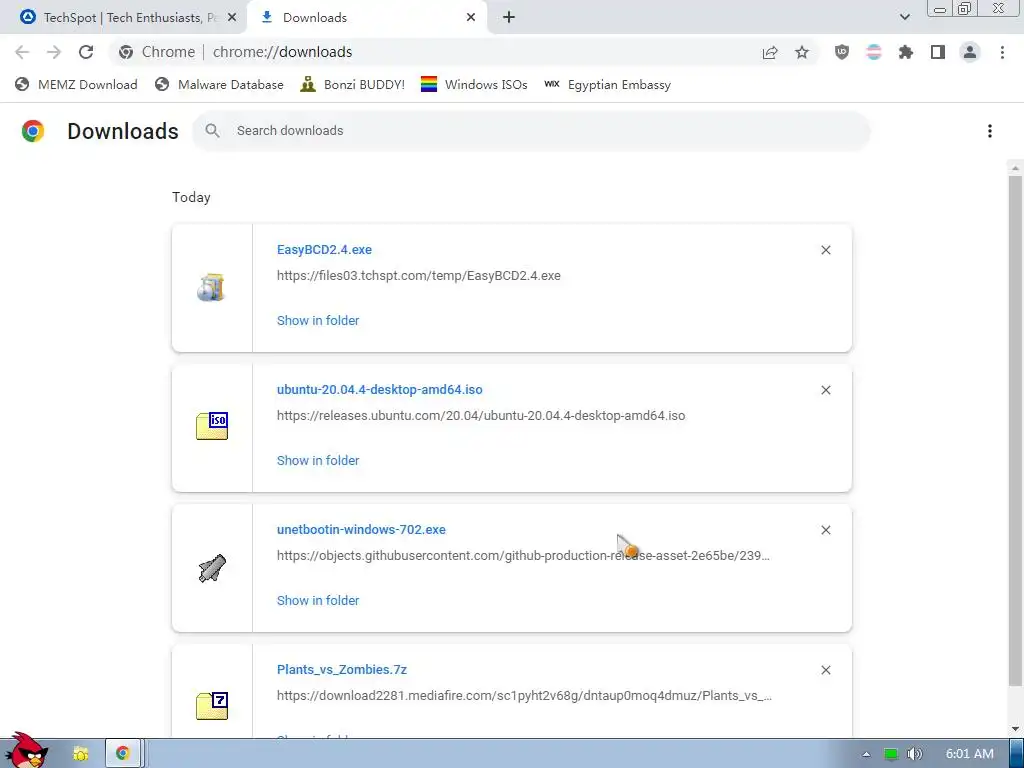Open the Downloads page more-actions menu
The image size is (1024, 768).
tap(990, 131)
